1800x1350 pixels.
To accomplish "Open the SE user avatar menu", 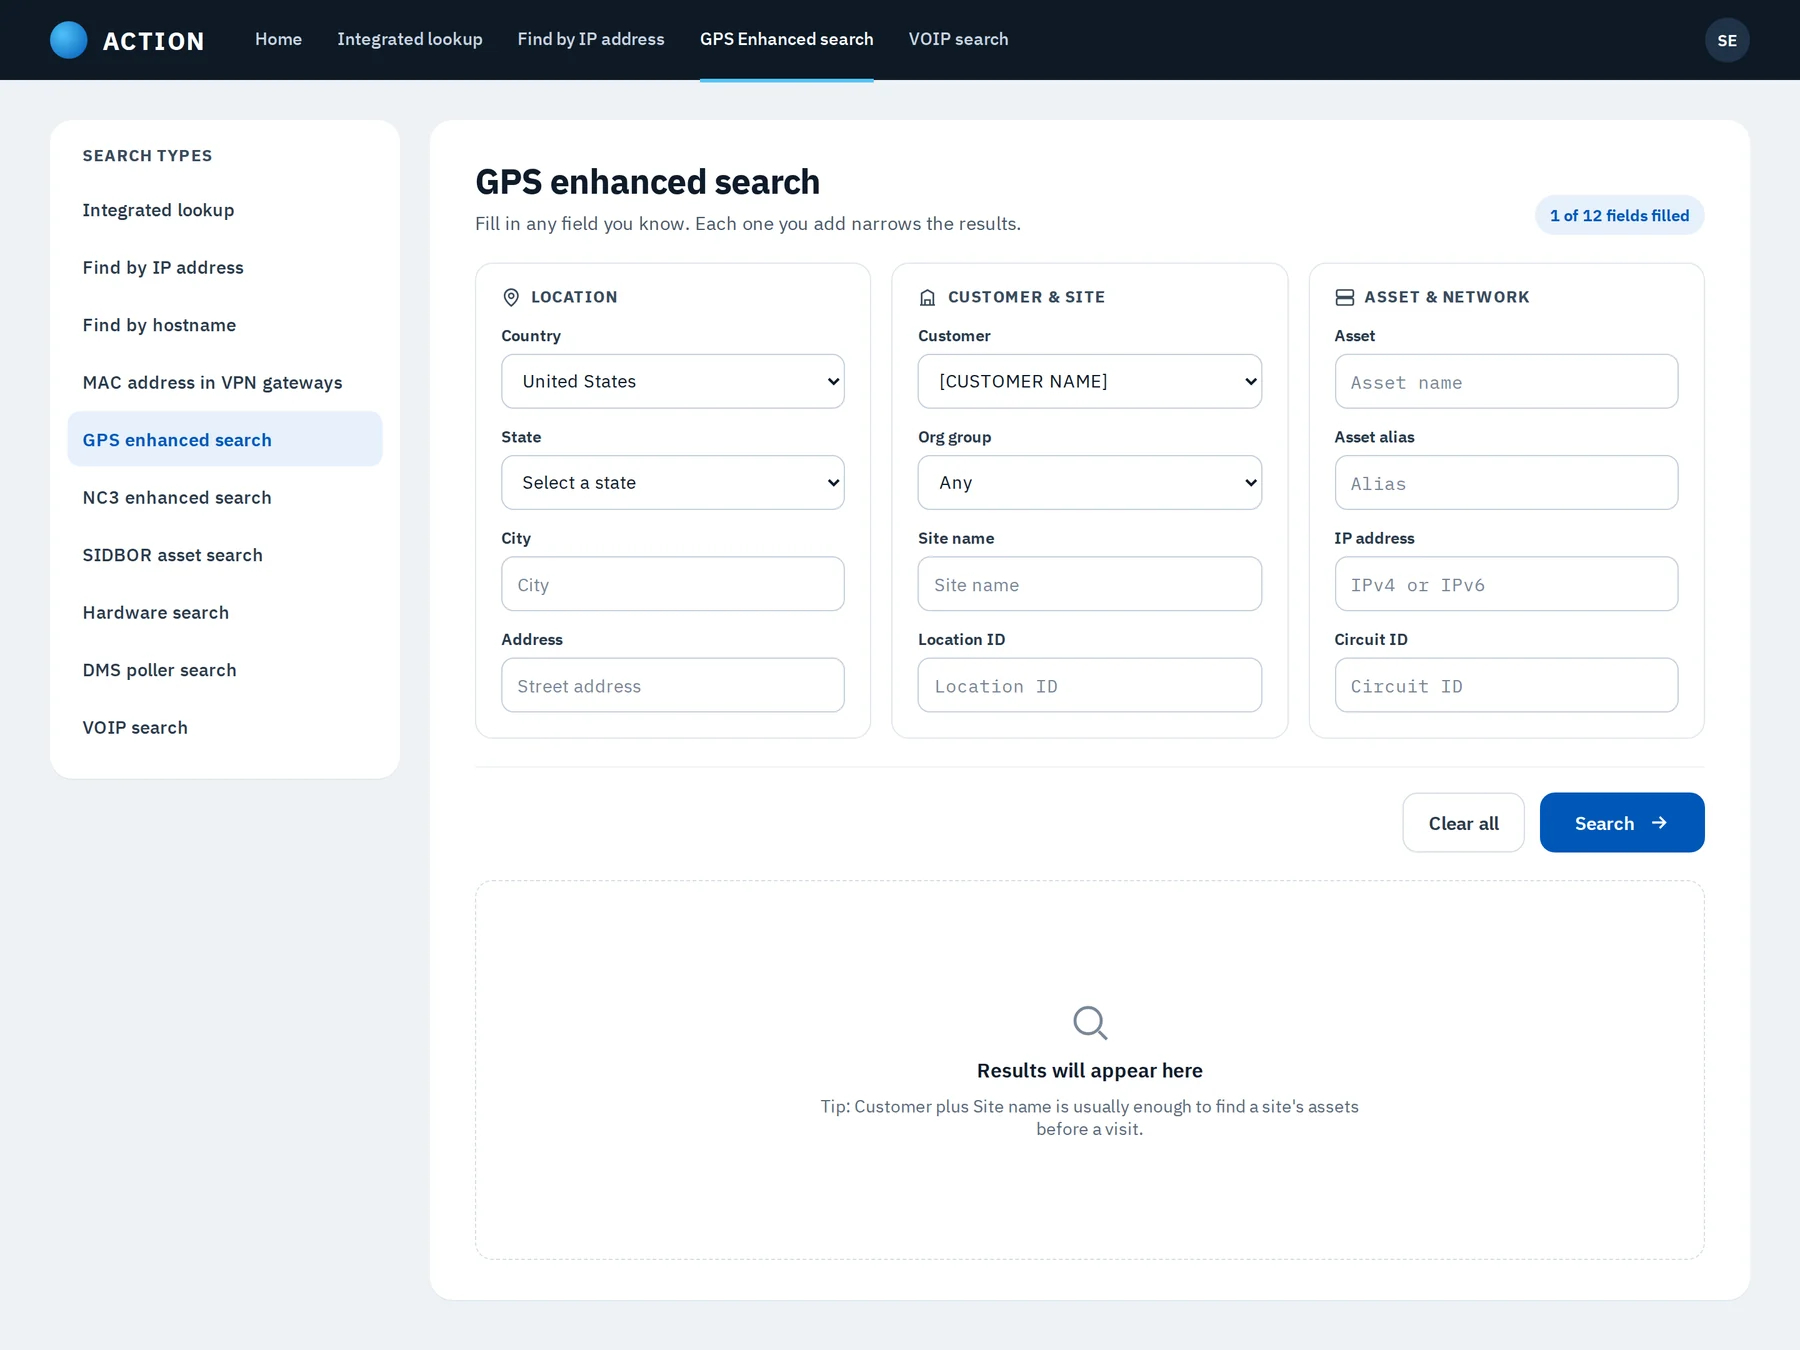I will pyautogui.click(x=1727, y=40).
